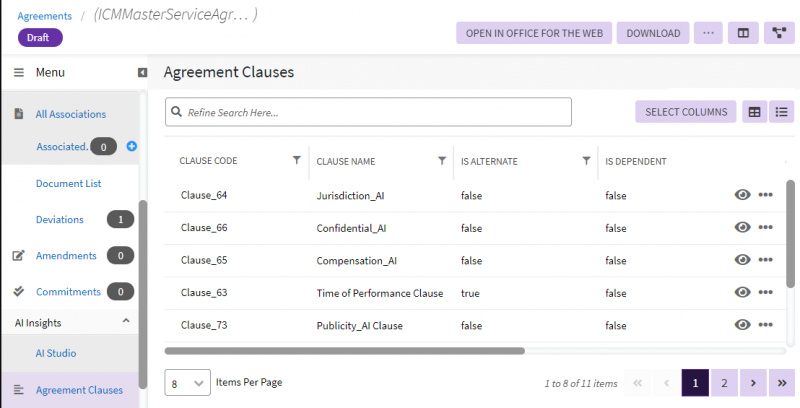The width and height of the screenshot is (800, 408).
Task: Open the workflow hierarchy diagram icon
Action: coord(779,33)
